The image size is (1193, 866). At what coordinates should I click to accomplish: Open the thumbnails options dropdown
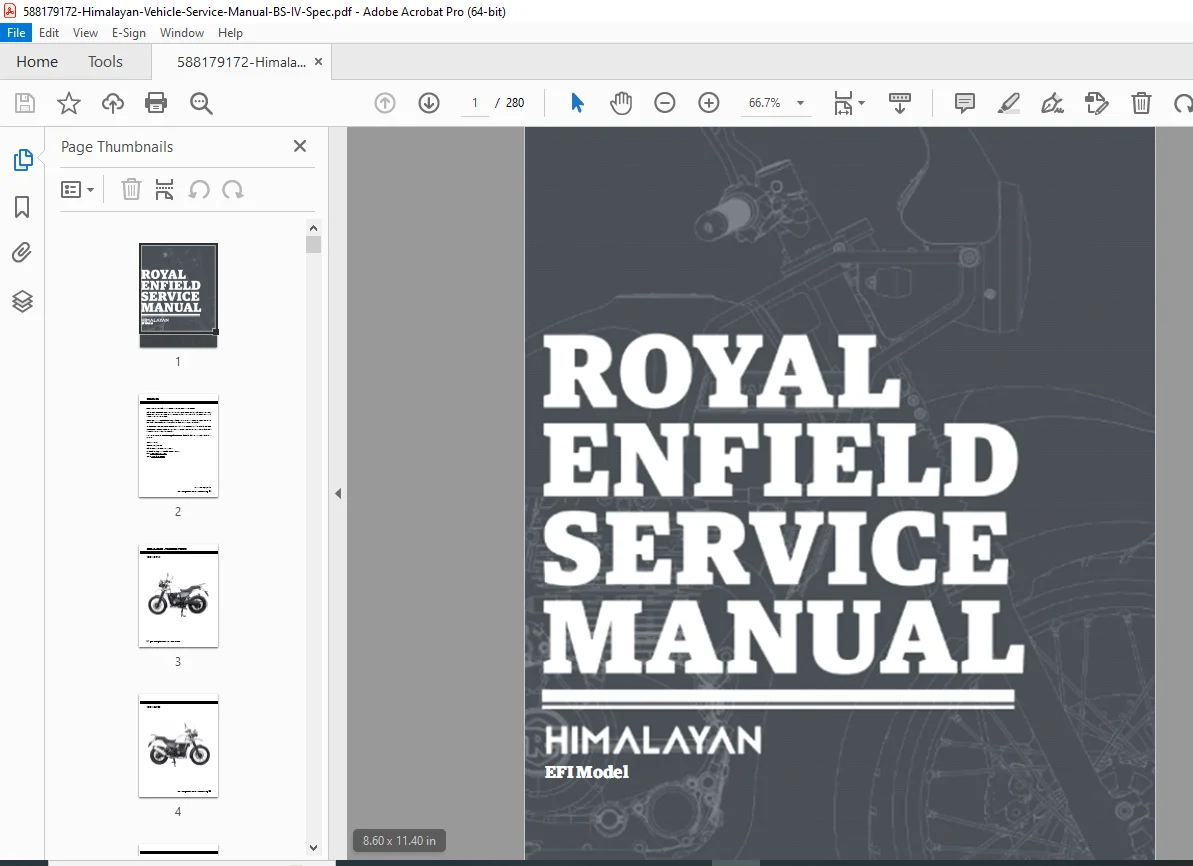coord(78,189)
